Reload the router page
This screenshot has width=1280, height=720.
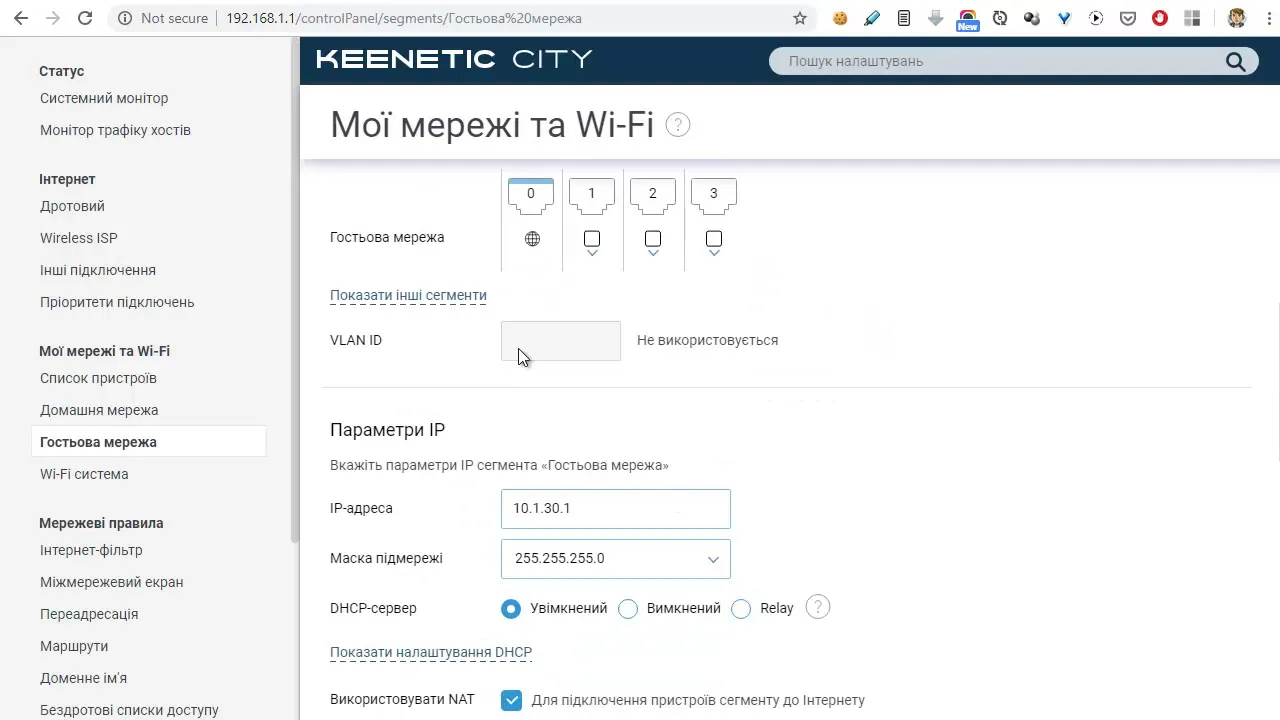85,18
